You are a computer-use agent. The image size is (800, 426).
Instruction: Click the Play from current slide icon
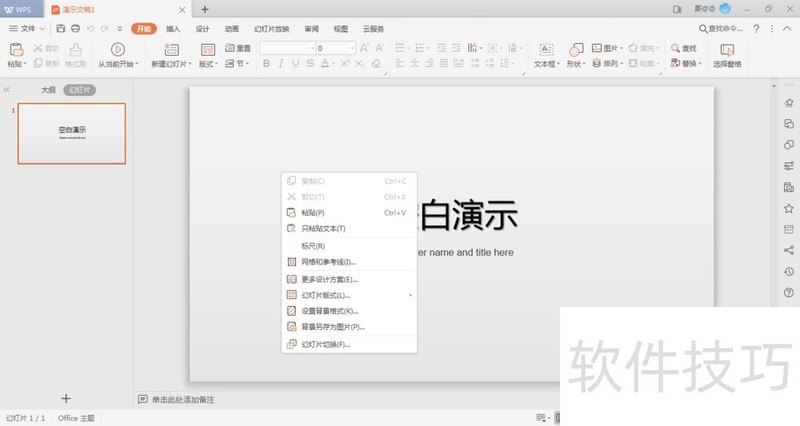click(118, 48)
